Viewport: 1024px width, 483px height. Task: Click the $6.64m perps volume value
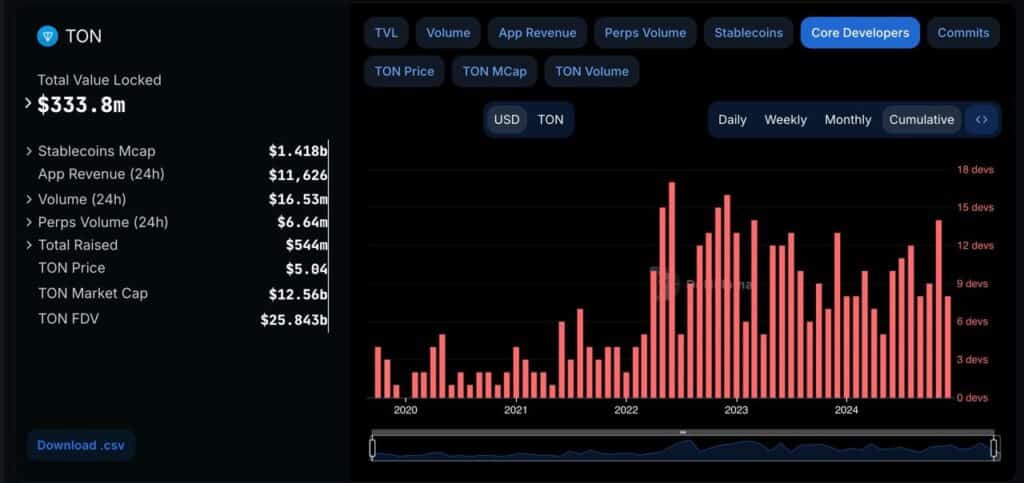tap(302, 222)
